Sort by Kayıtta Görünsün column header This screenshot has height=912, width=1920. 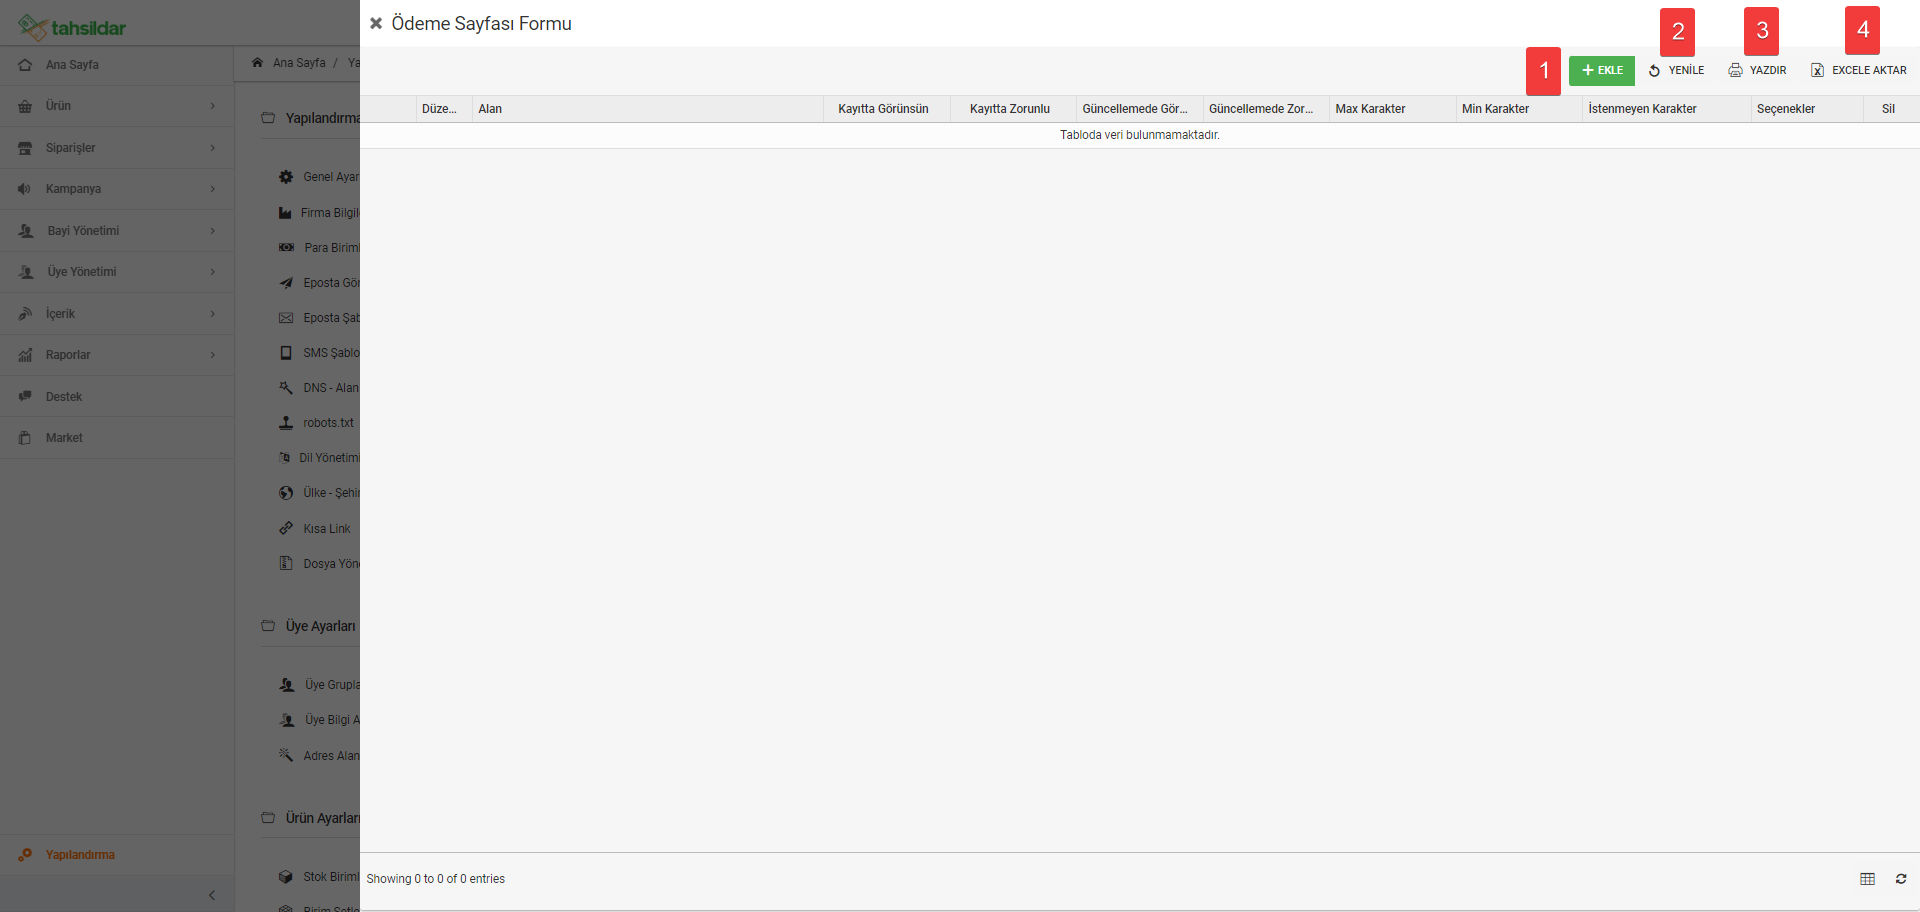point(886,109)
